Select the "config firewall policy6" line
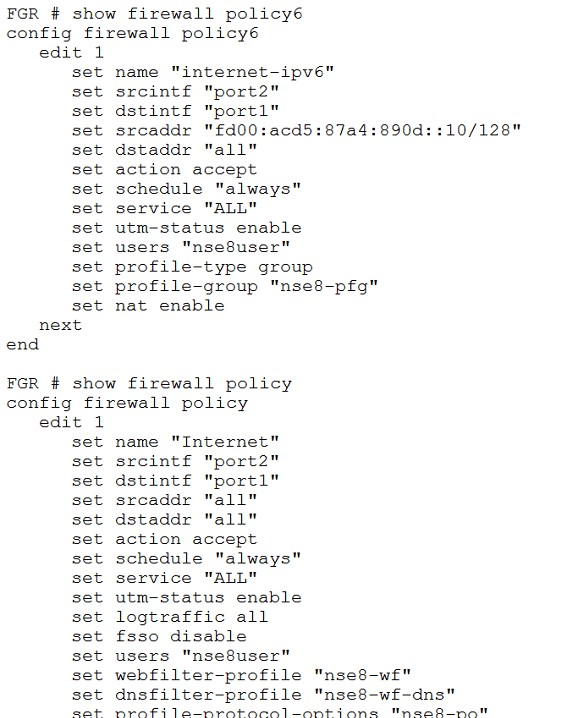This screenshot has width=567, height=718. pos(132,33)
